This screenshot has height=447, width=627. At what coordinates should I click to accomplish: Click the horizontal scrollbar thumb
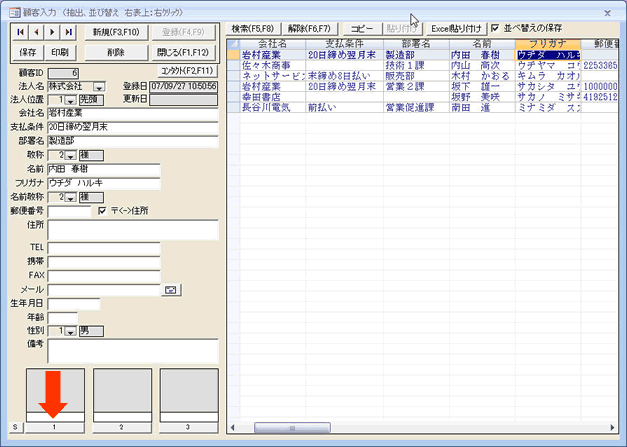[292, 427]
